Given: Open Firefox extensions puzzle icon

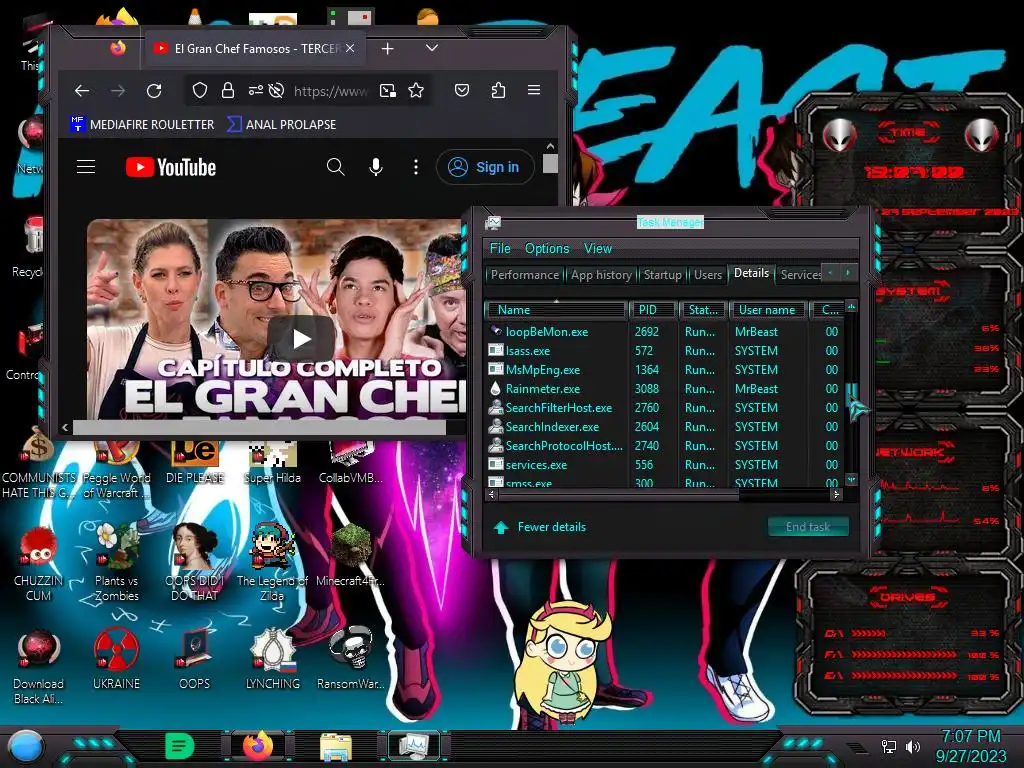Looking at the screenshot, I should point(498,90).
